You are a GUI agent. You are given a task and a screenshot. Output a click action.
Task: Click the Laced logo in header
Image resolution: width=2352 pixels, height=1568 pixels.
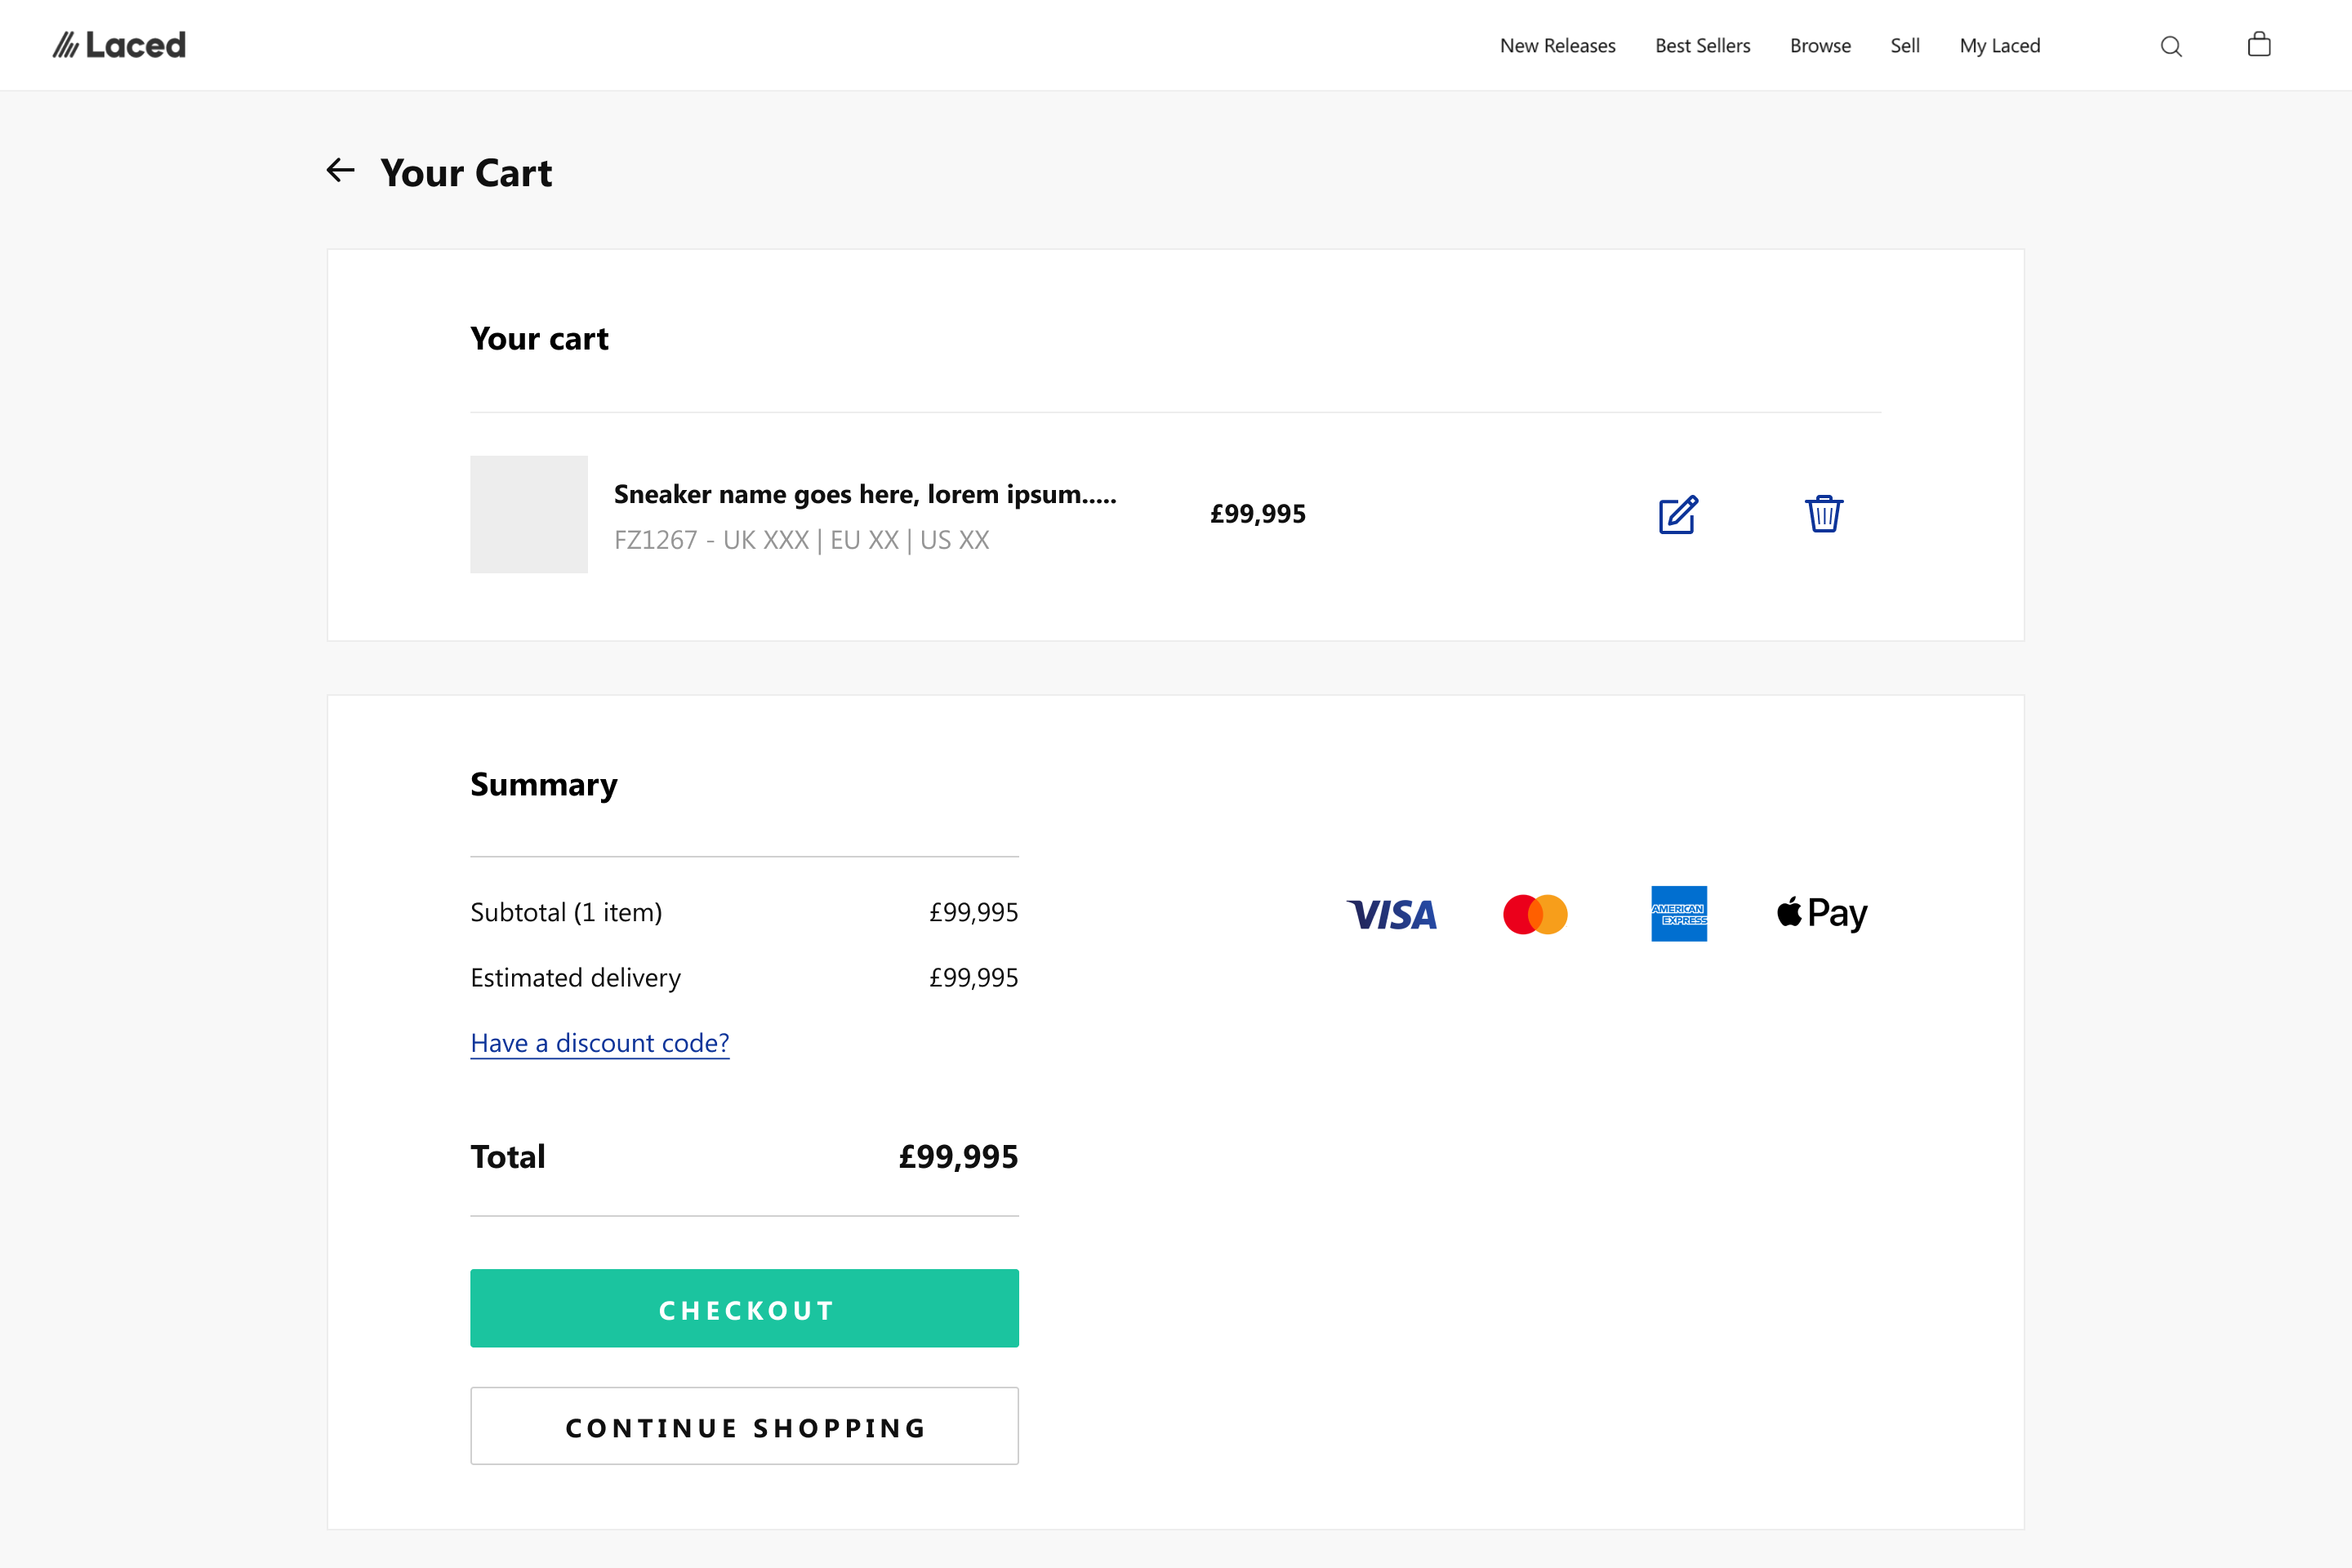pyautogui.click(x=119, y=45)
